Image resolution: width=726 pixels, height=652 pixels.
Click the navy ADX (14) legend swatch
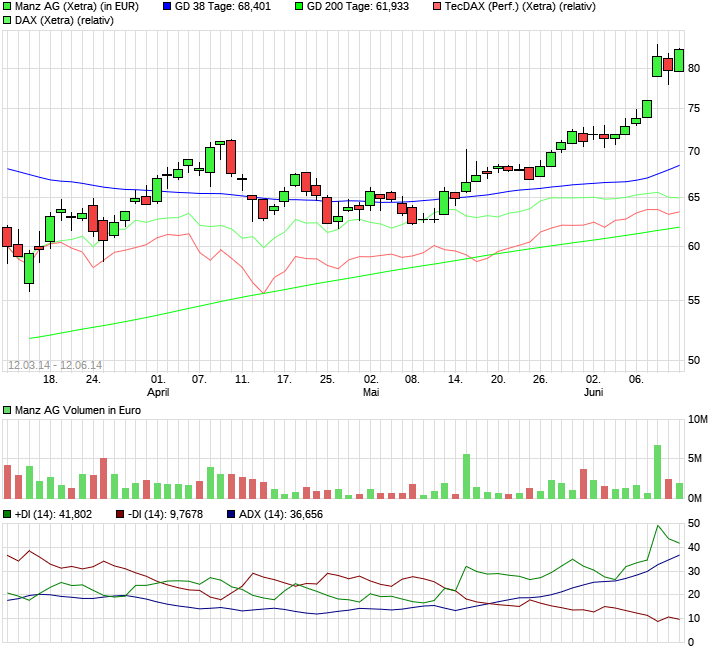(x=231, y=514)
